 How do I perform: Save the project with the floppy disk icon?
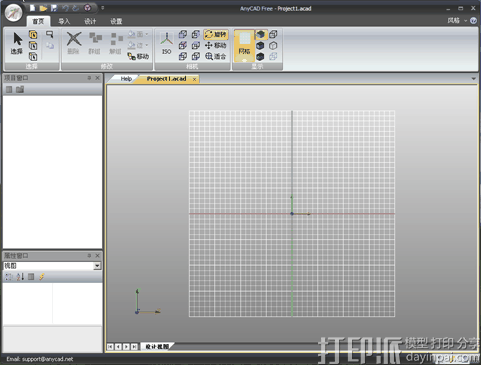54,8
